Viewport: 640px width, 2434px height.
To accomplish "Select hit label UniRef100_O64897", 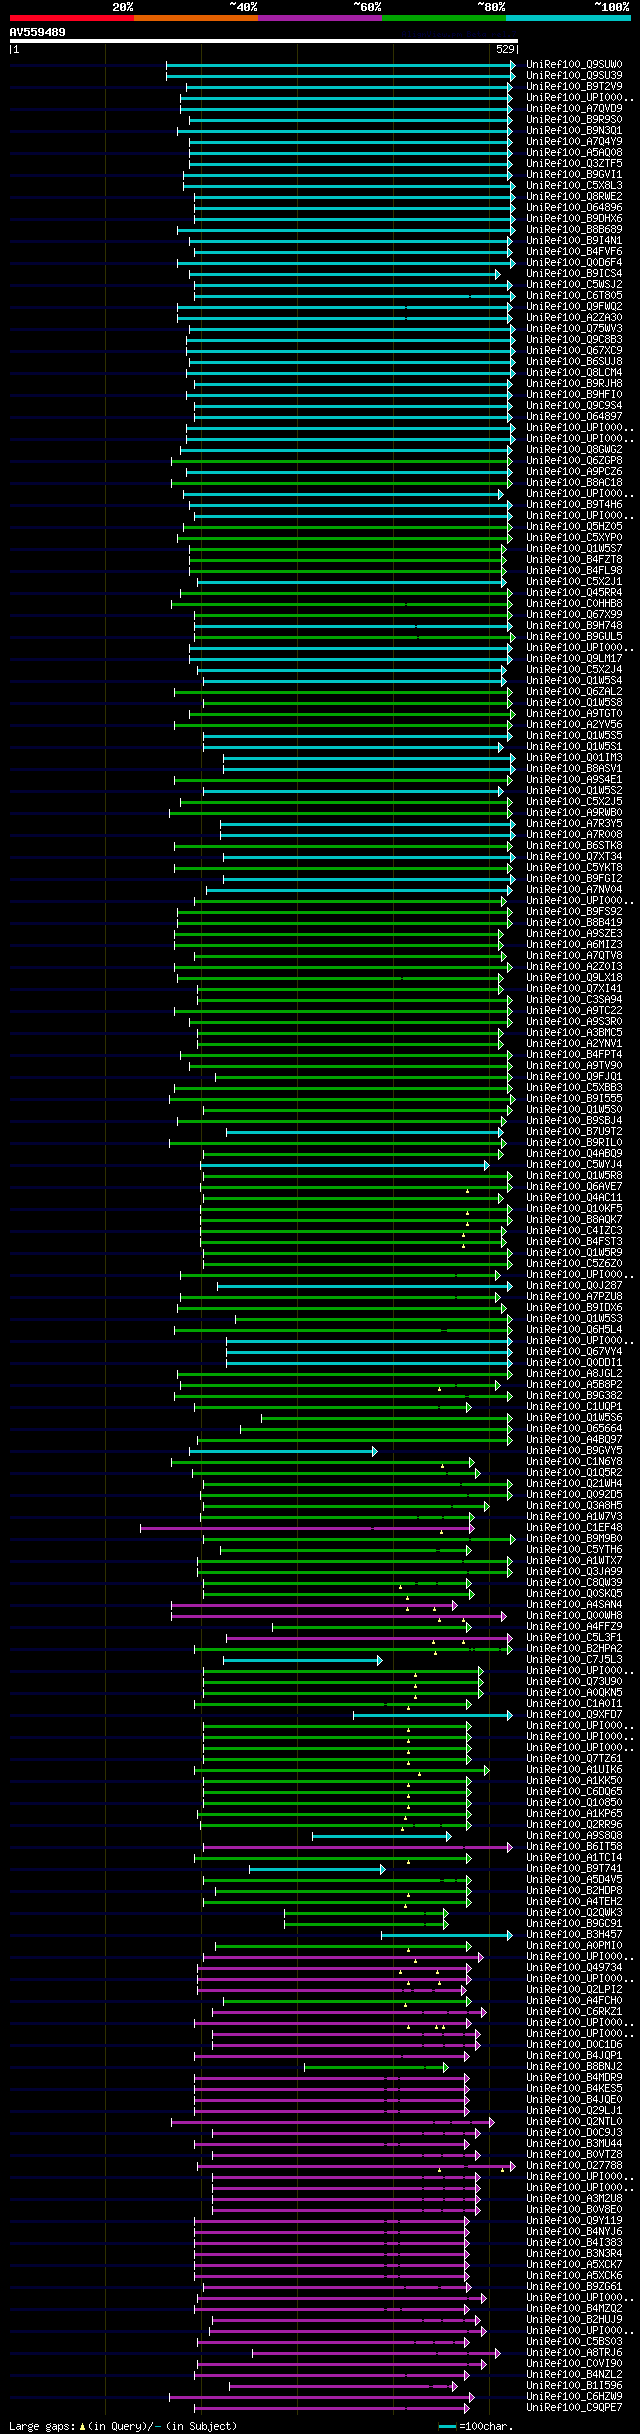I will tap(574, 417).
